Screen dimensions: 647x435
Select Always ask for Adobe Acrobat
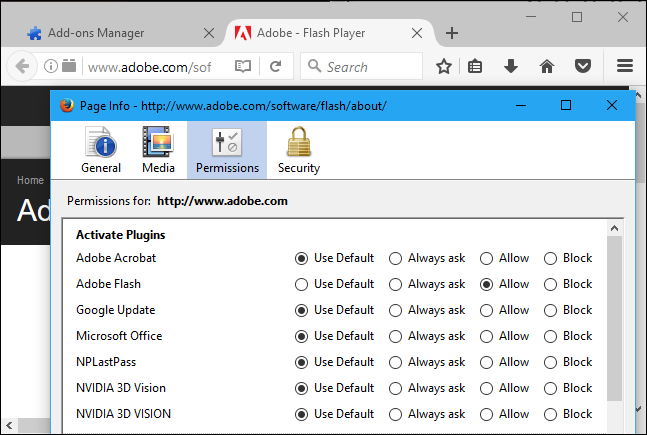[396, 258]
